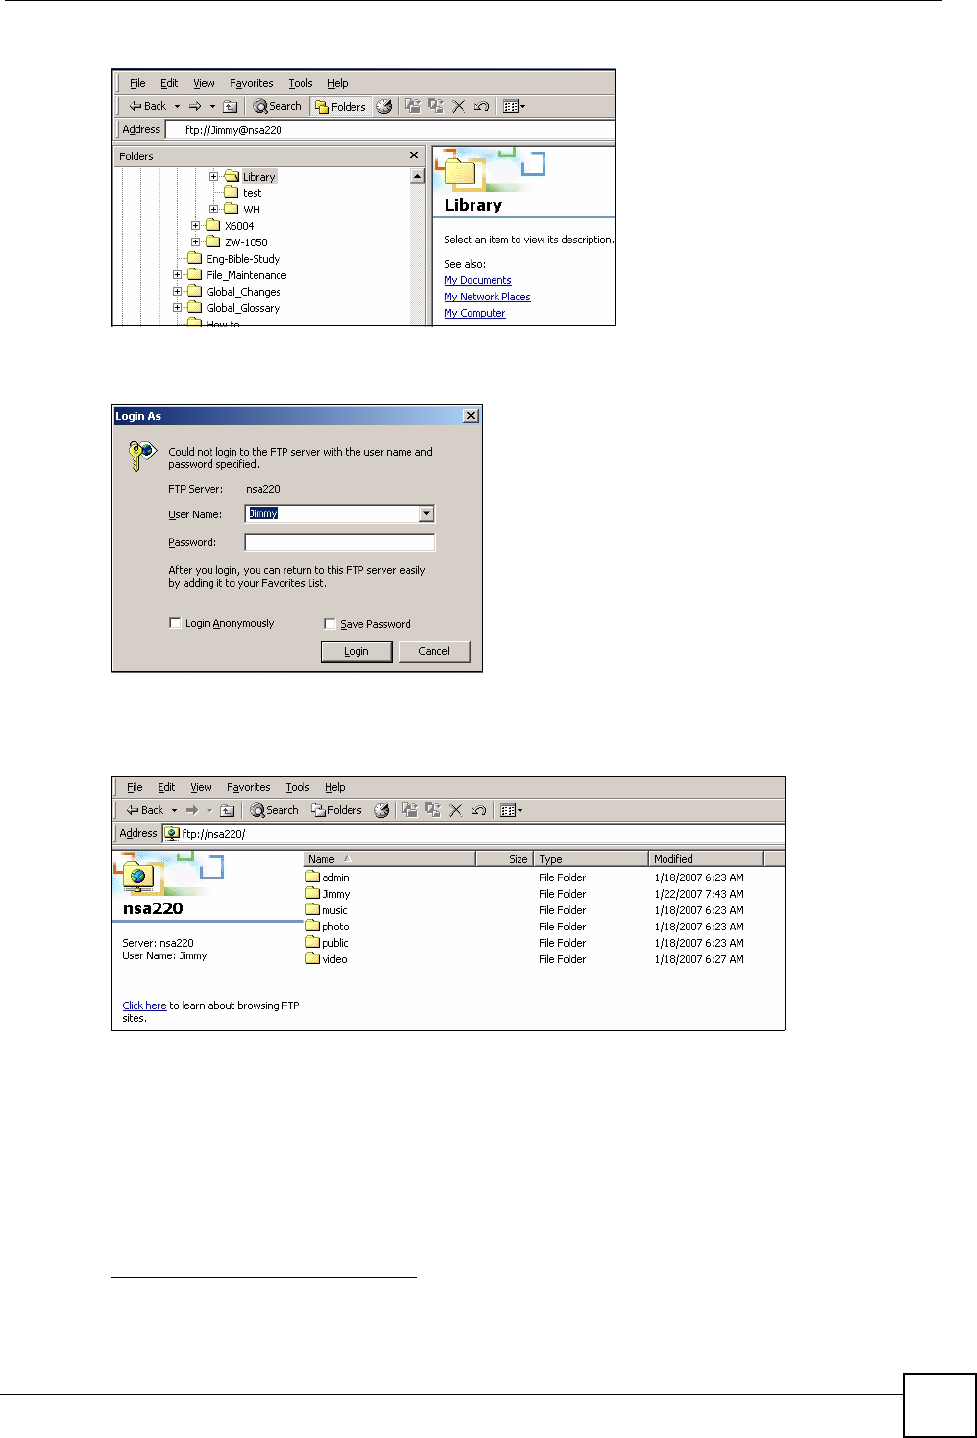This screenshot has height=1438, width=977.
Task: Check Login Anonymously checkbox
Action: [175, 623]
